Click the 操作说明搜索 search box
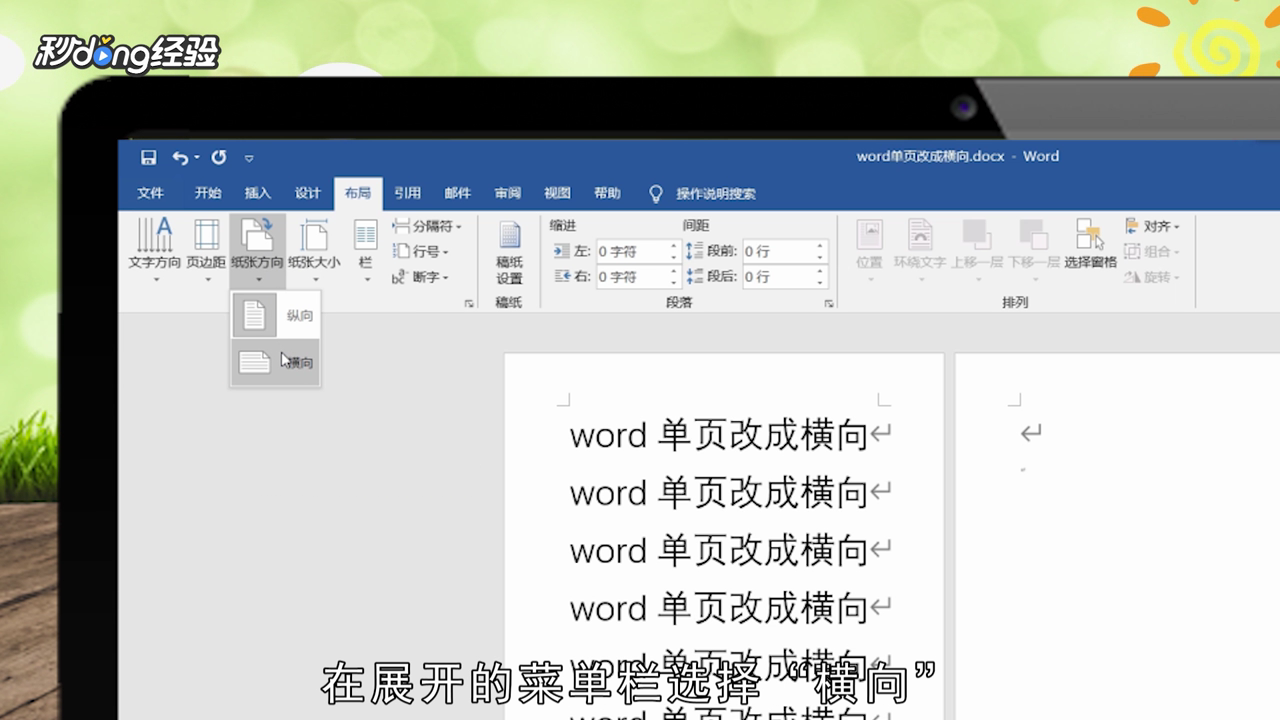Image resolution: width=1280 pixels, height=720 pixels. pos(716,194)
